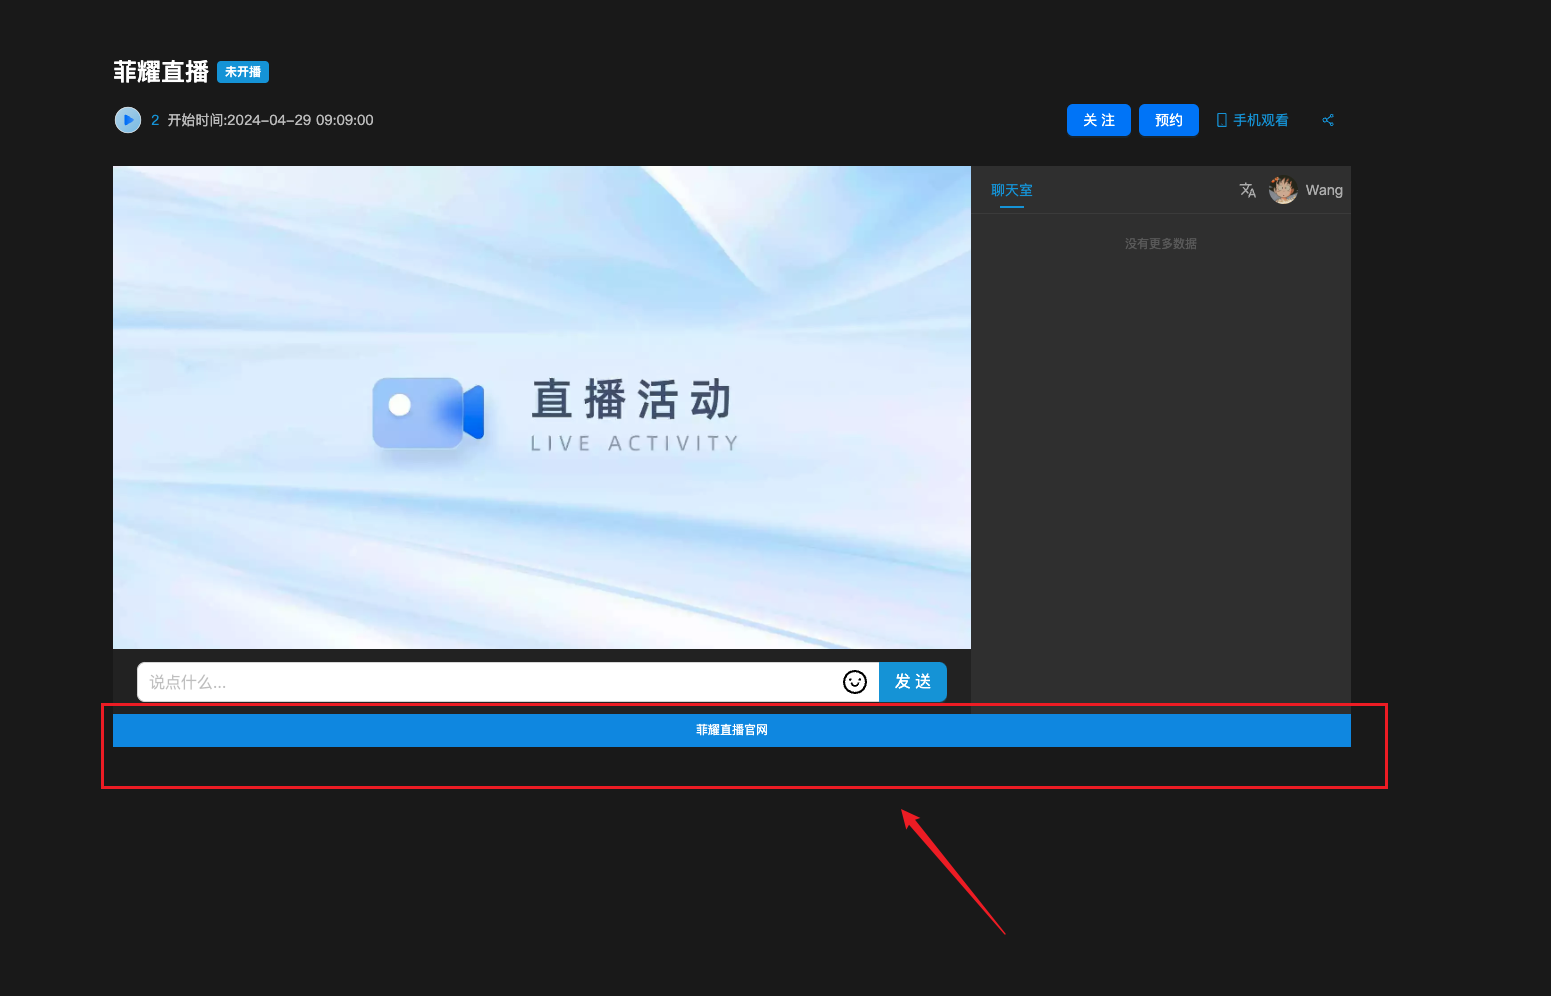The image size is (1551, 996).
Task: Switch to the 聊天室 tab
Action: pos(1011,190)
